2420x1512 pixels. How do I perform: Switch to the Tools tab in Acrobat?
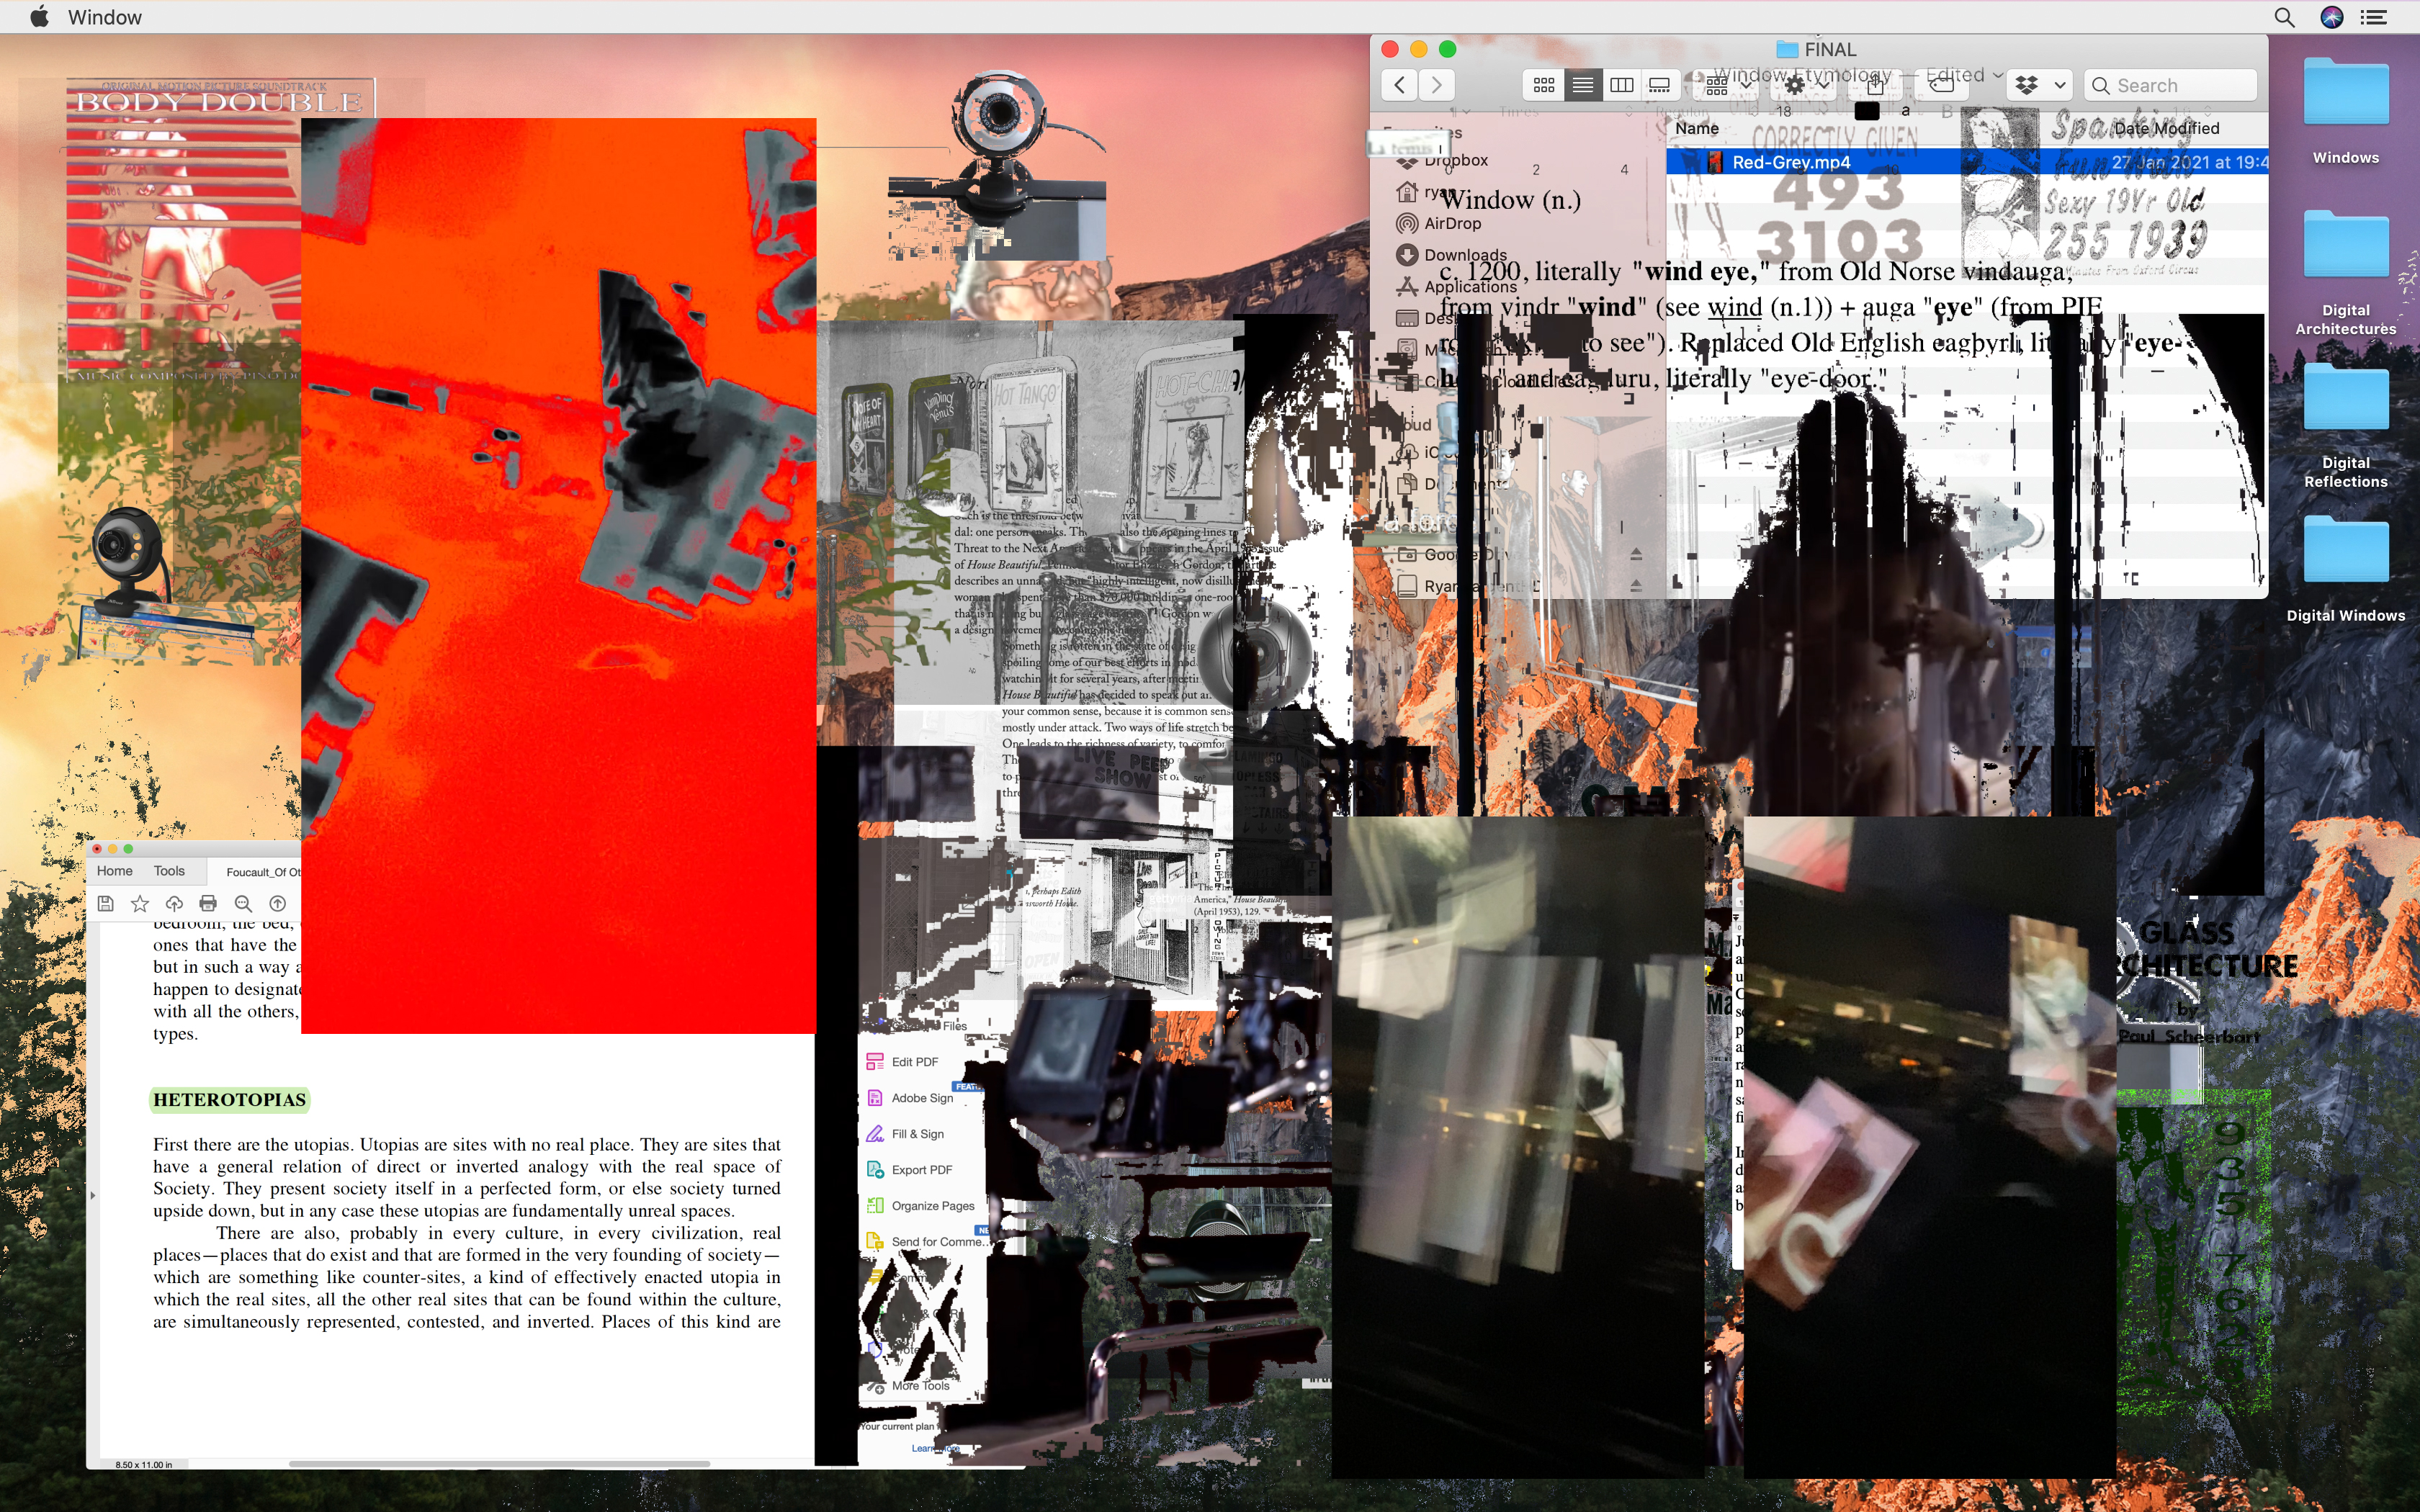pyautogui.click(x=169, y=871)
